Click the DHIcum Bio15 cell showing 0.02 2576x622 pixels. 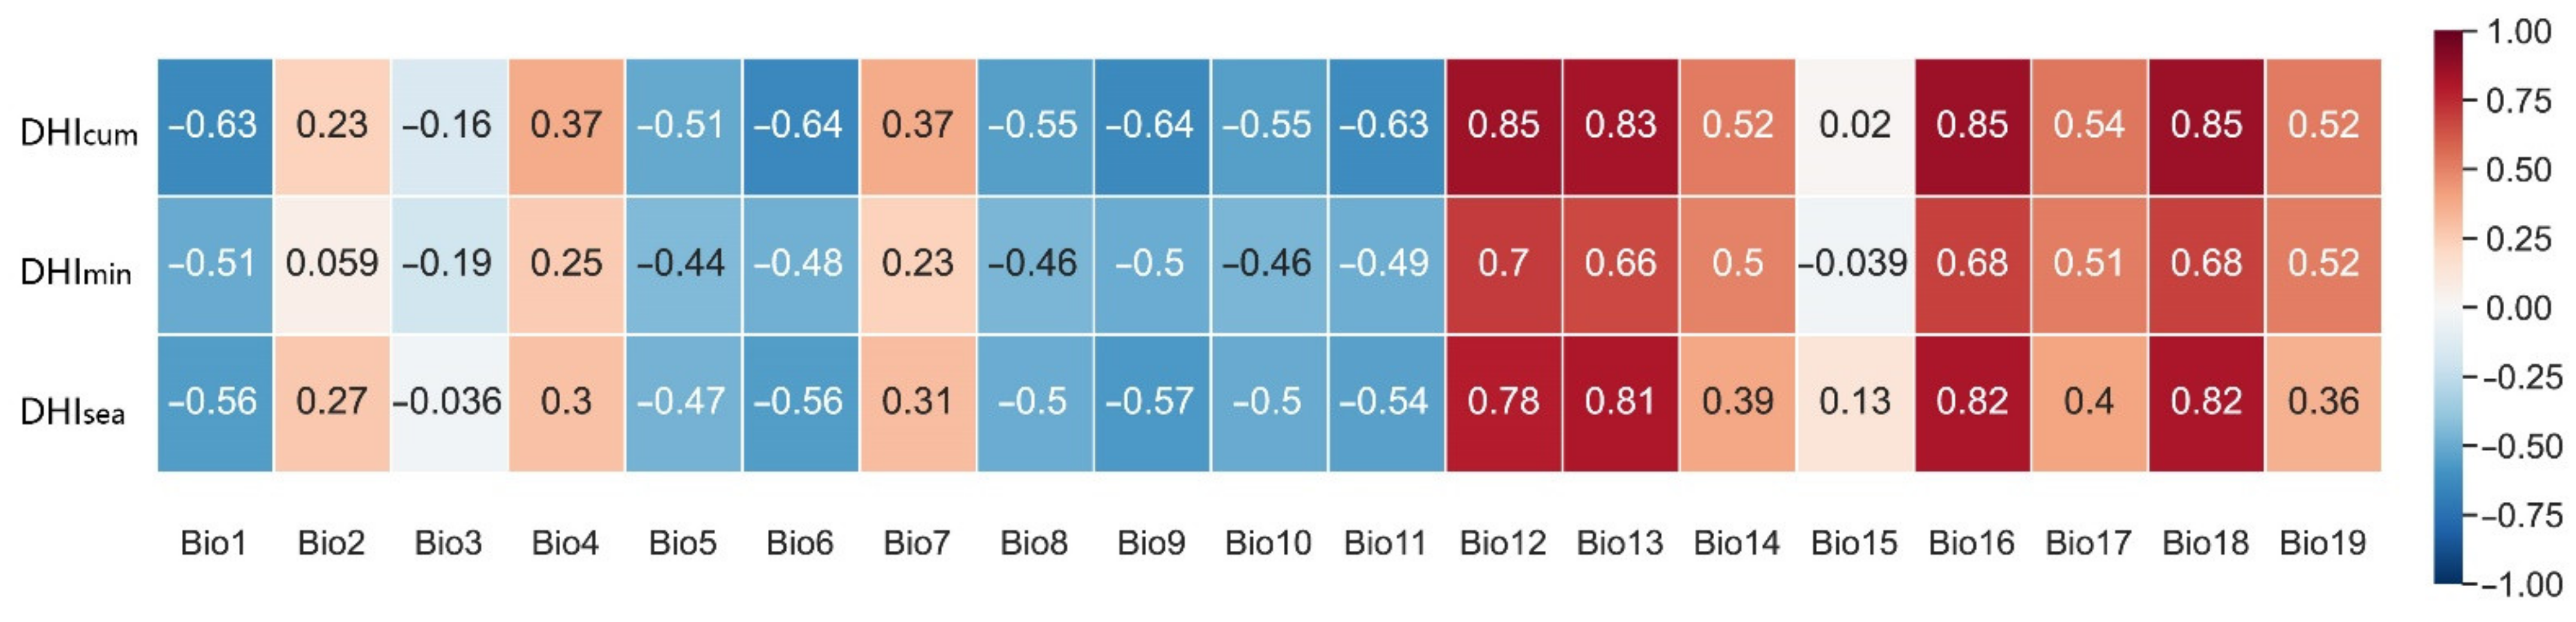click(1854, 126)
